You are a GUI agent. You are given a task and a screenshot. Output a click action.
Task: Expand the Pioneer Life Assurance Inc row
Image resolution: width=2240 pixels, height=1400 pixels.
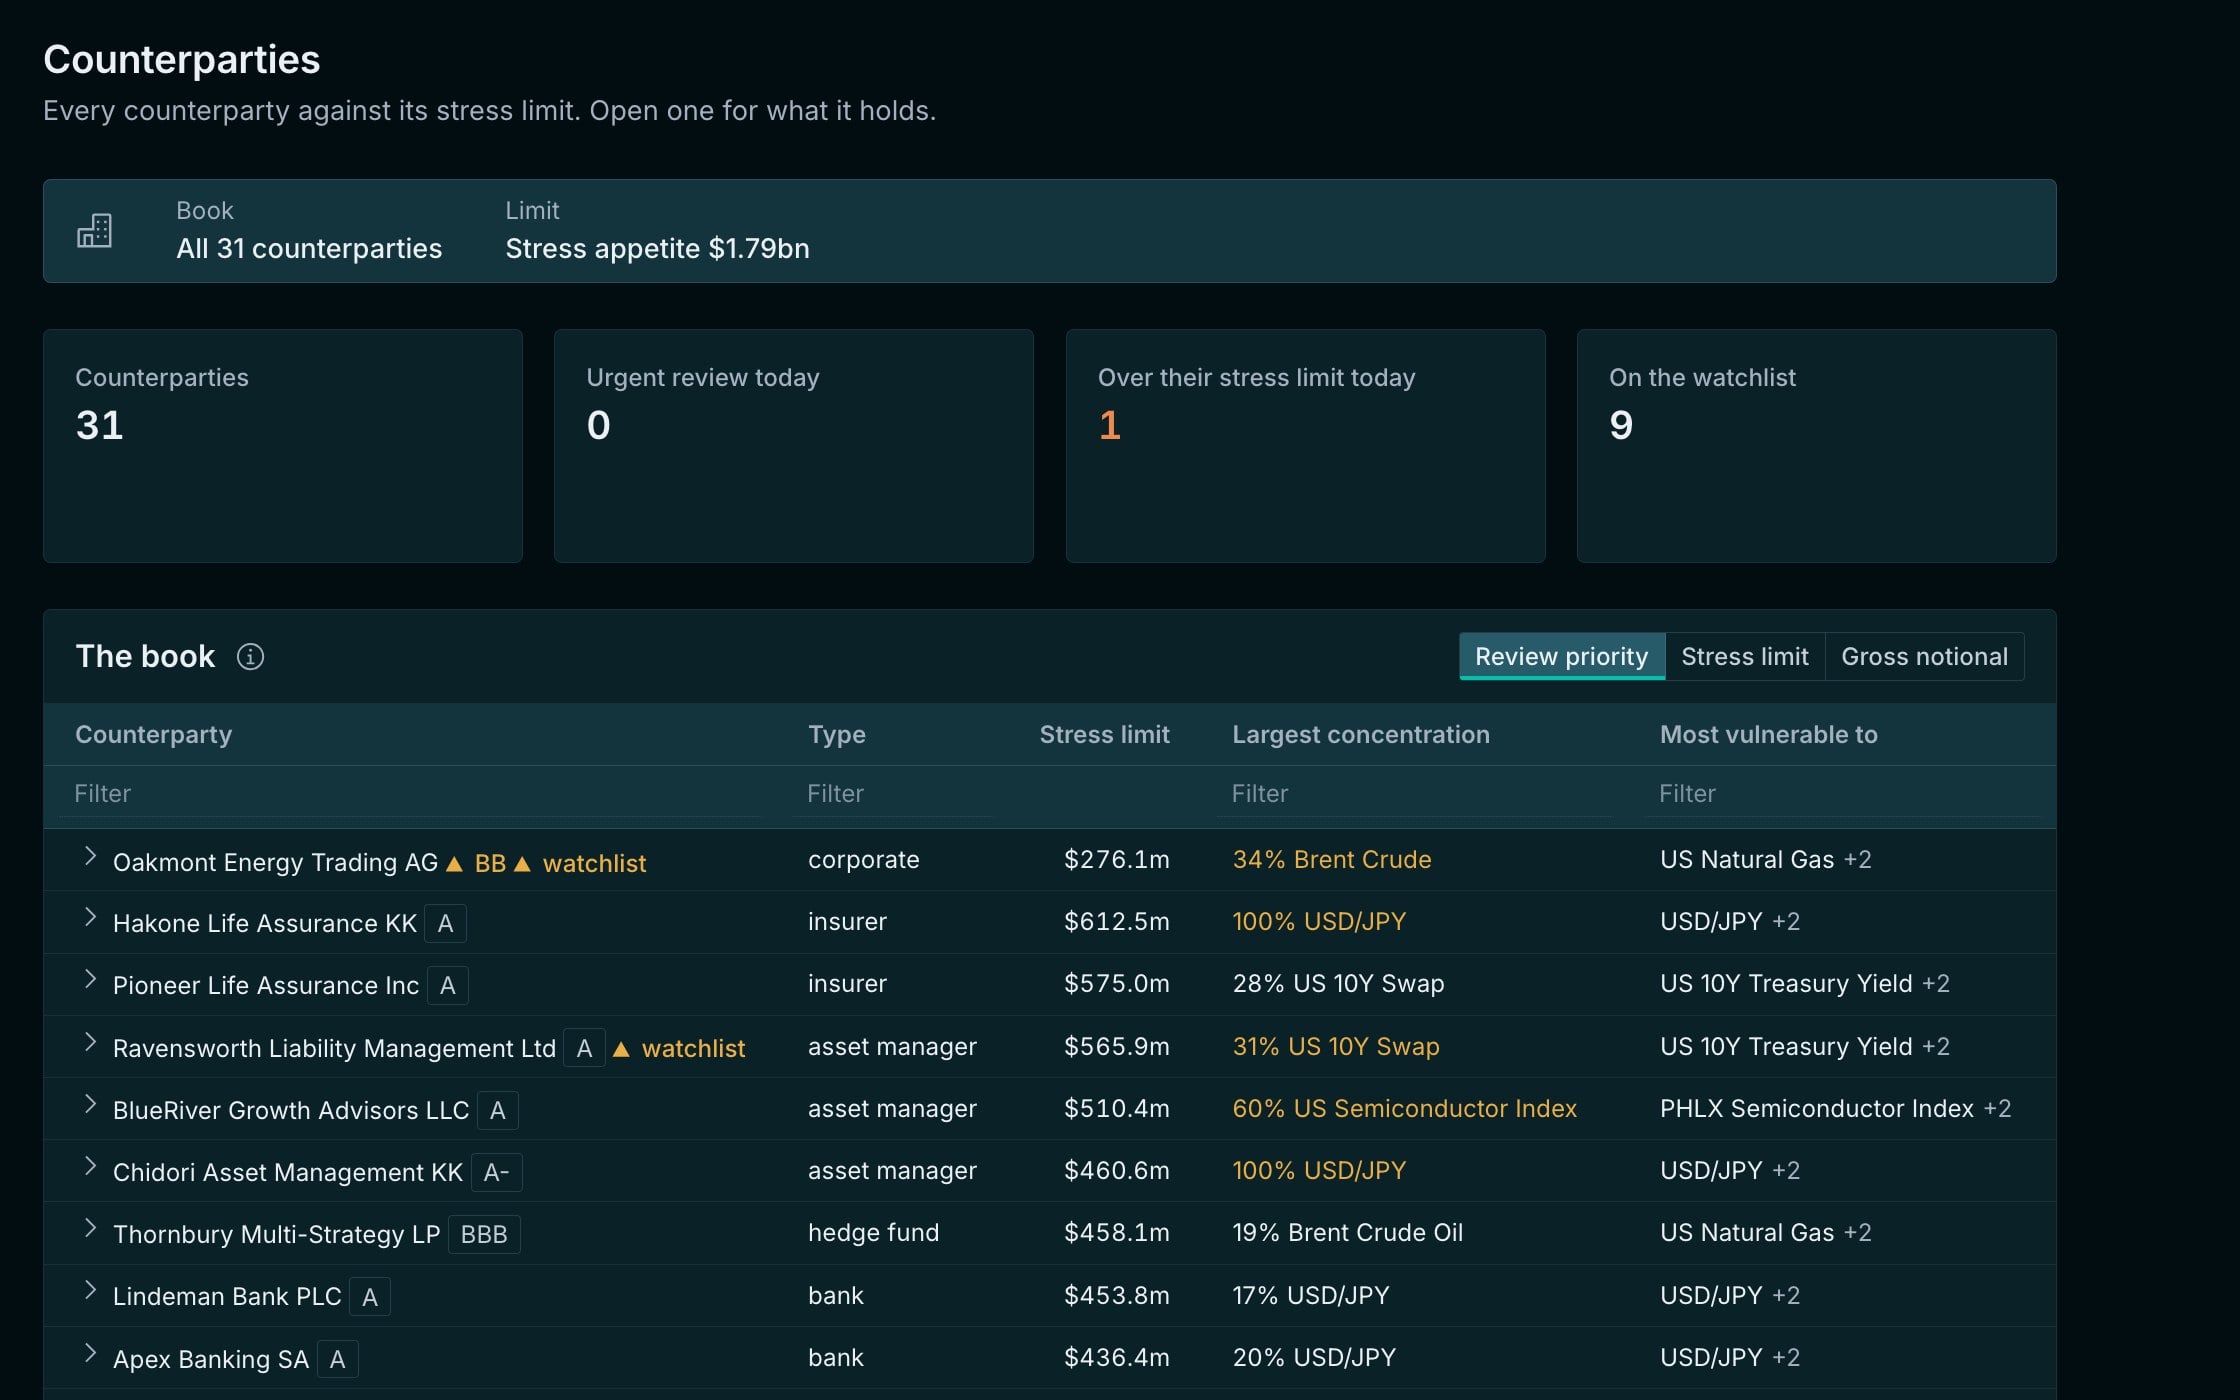(x=90, y=980)
